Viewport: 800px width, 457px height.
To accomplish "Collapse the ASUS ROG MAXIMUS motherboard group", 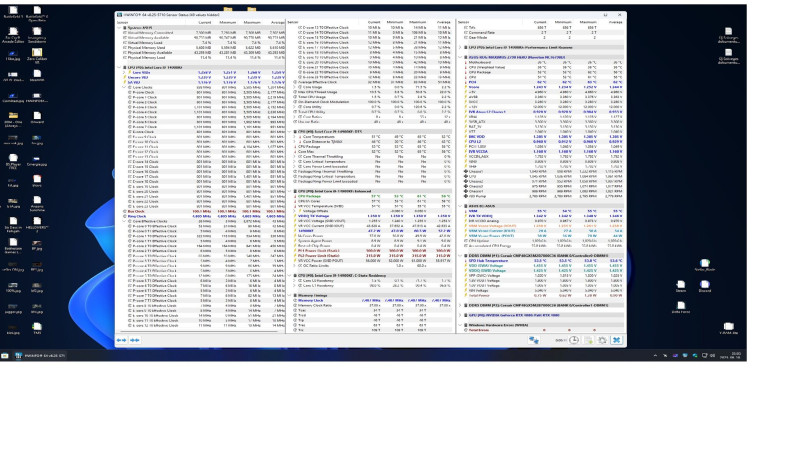I will (461, 58).
